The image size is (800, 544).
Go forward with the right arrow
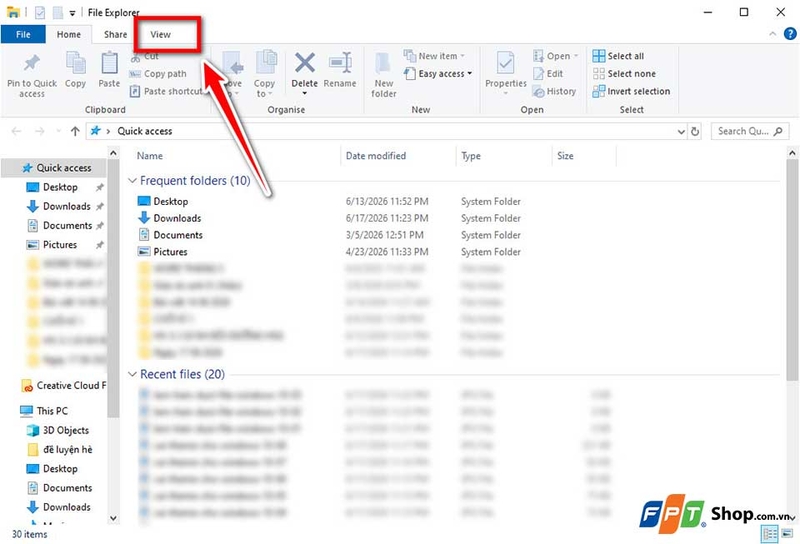click(39, 131)
